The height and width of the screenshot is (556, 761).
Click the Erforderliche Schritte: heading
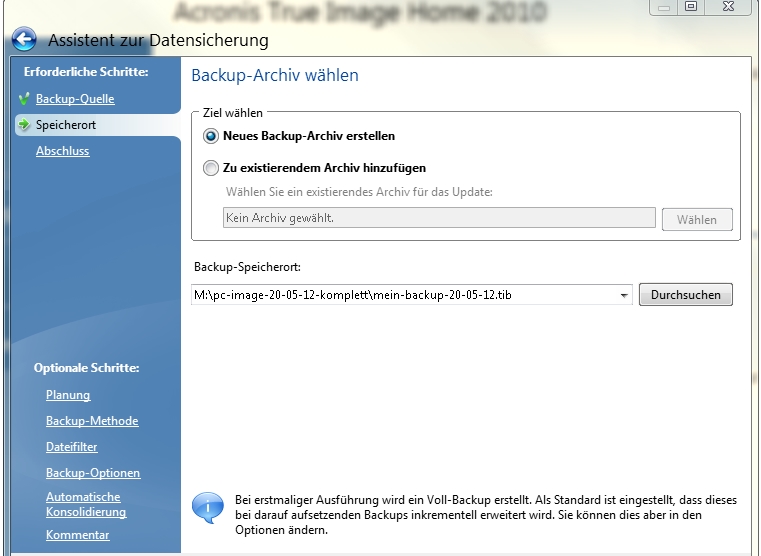pyautogui.click(x=86, y=72)
